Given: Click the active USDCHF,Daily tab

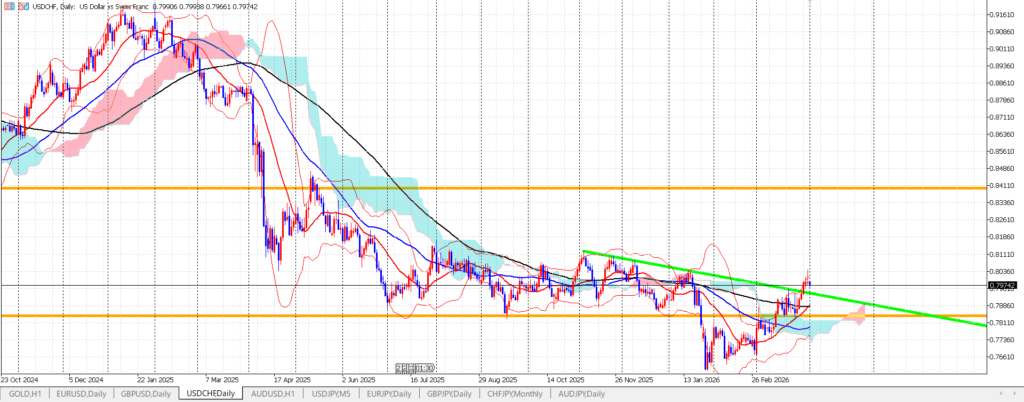Looking at the screenshot, I should [x=211, y=394].
